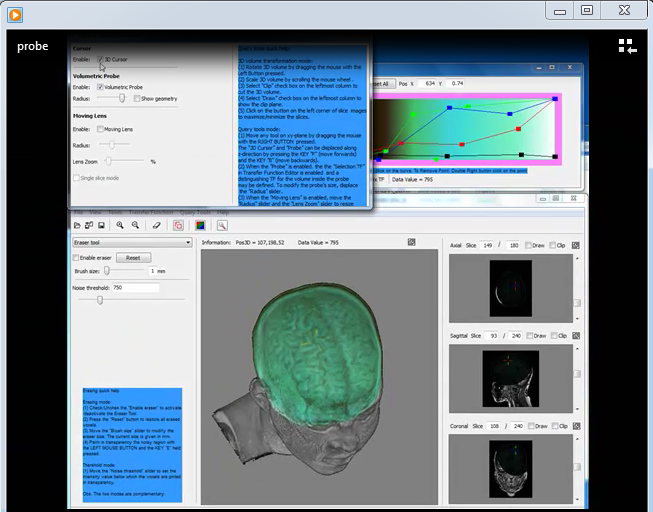Maximize the Coronal slice view icon

pyautogui.click(x=576, y=426)
